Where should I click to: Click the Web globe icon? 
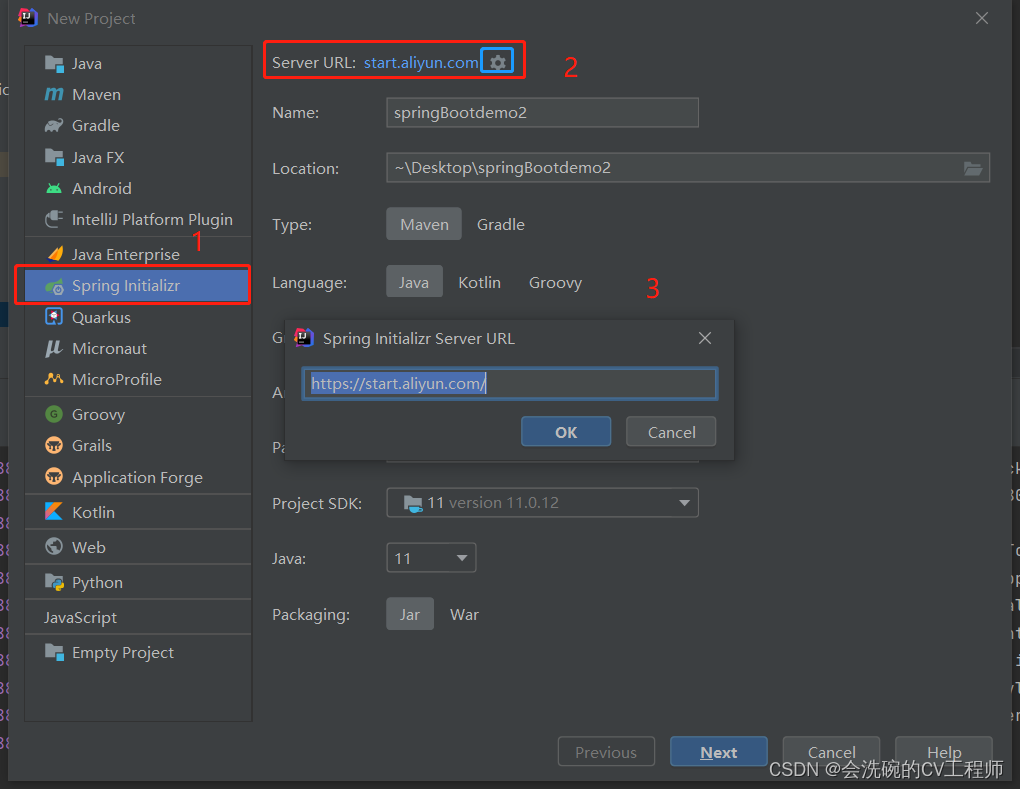[54, 546]
